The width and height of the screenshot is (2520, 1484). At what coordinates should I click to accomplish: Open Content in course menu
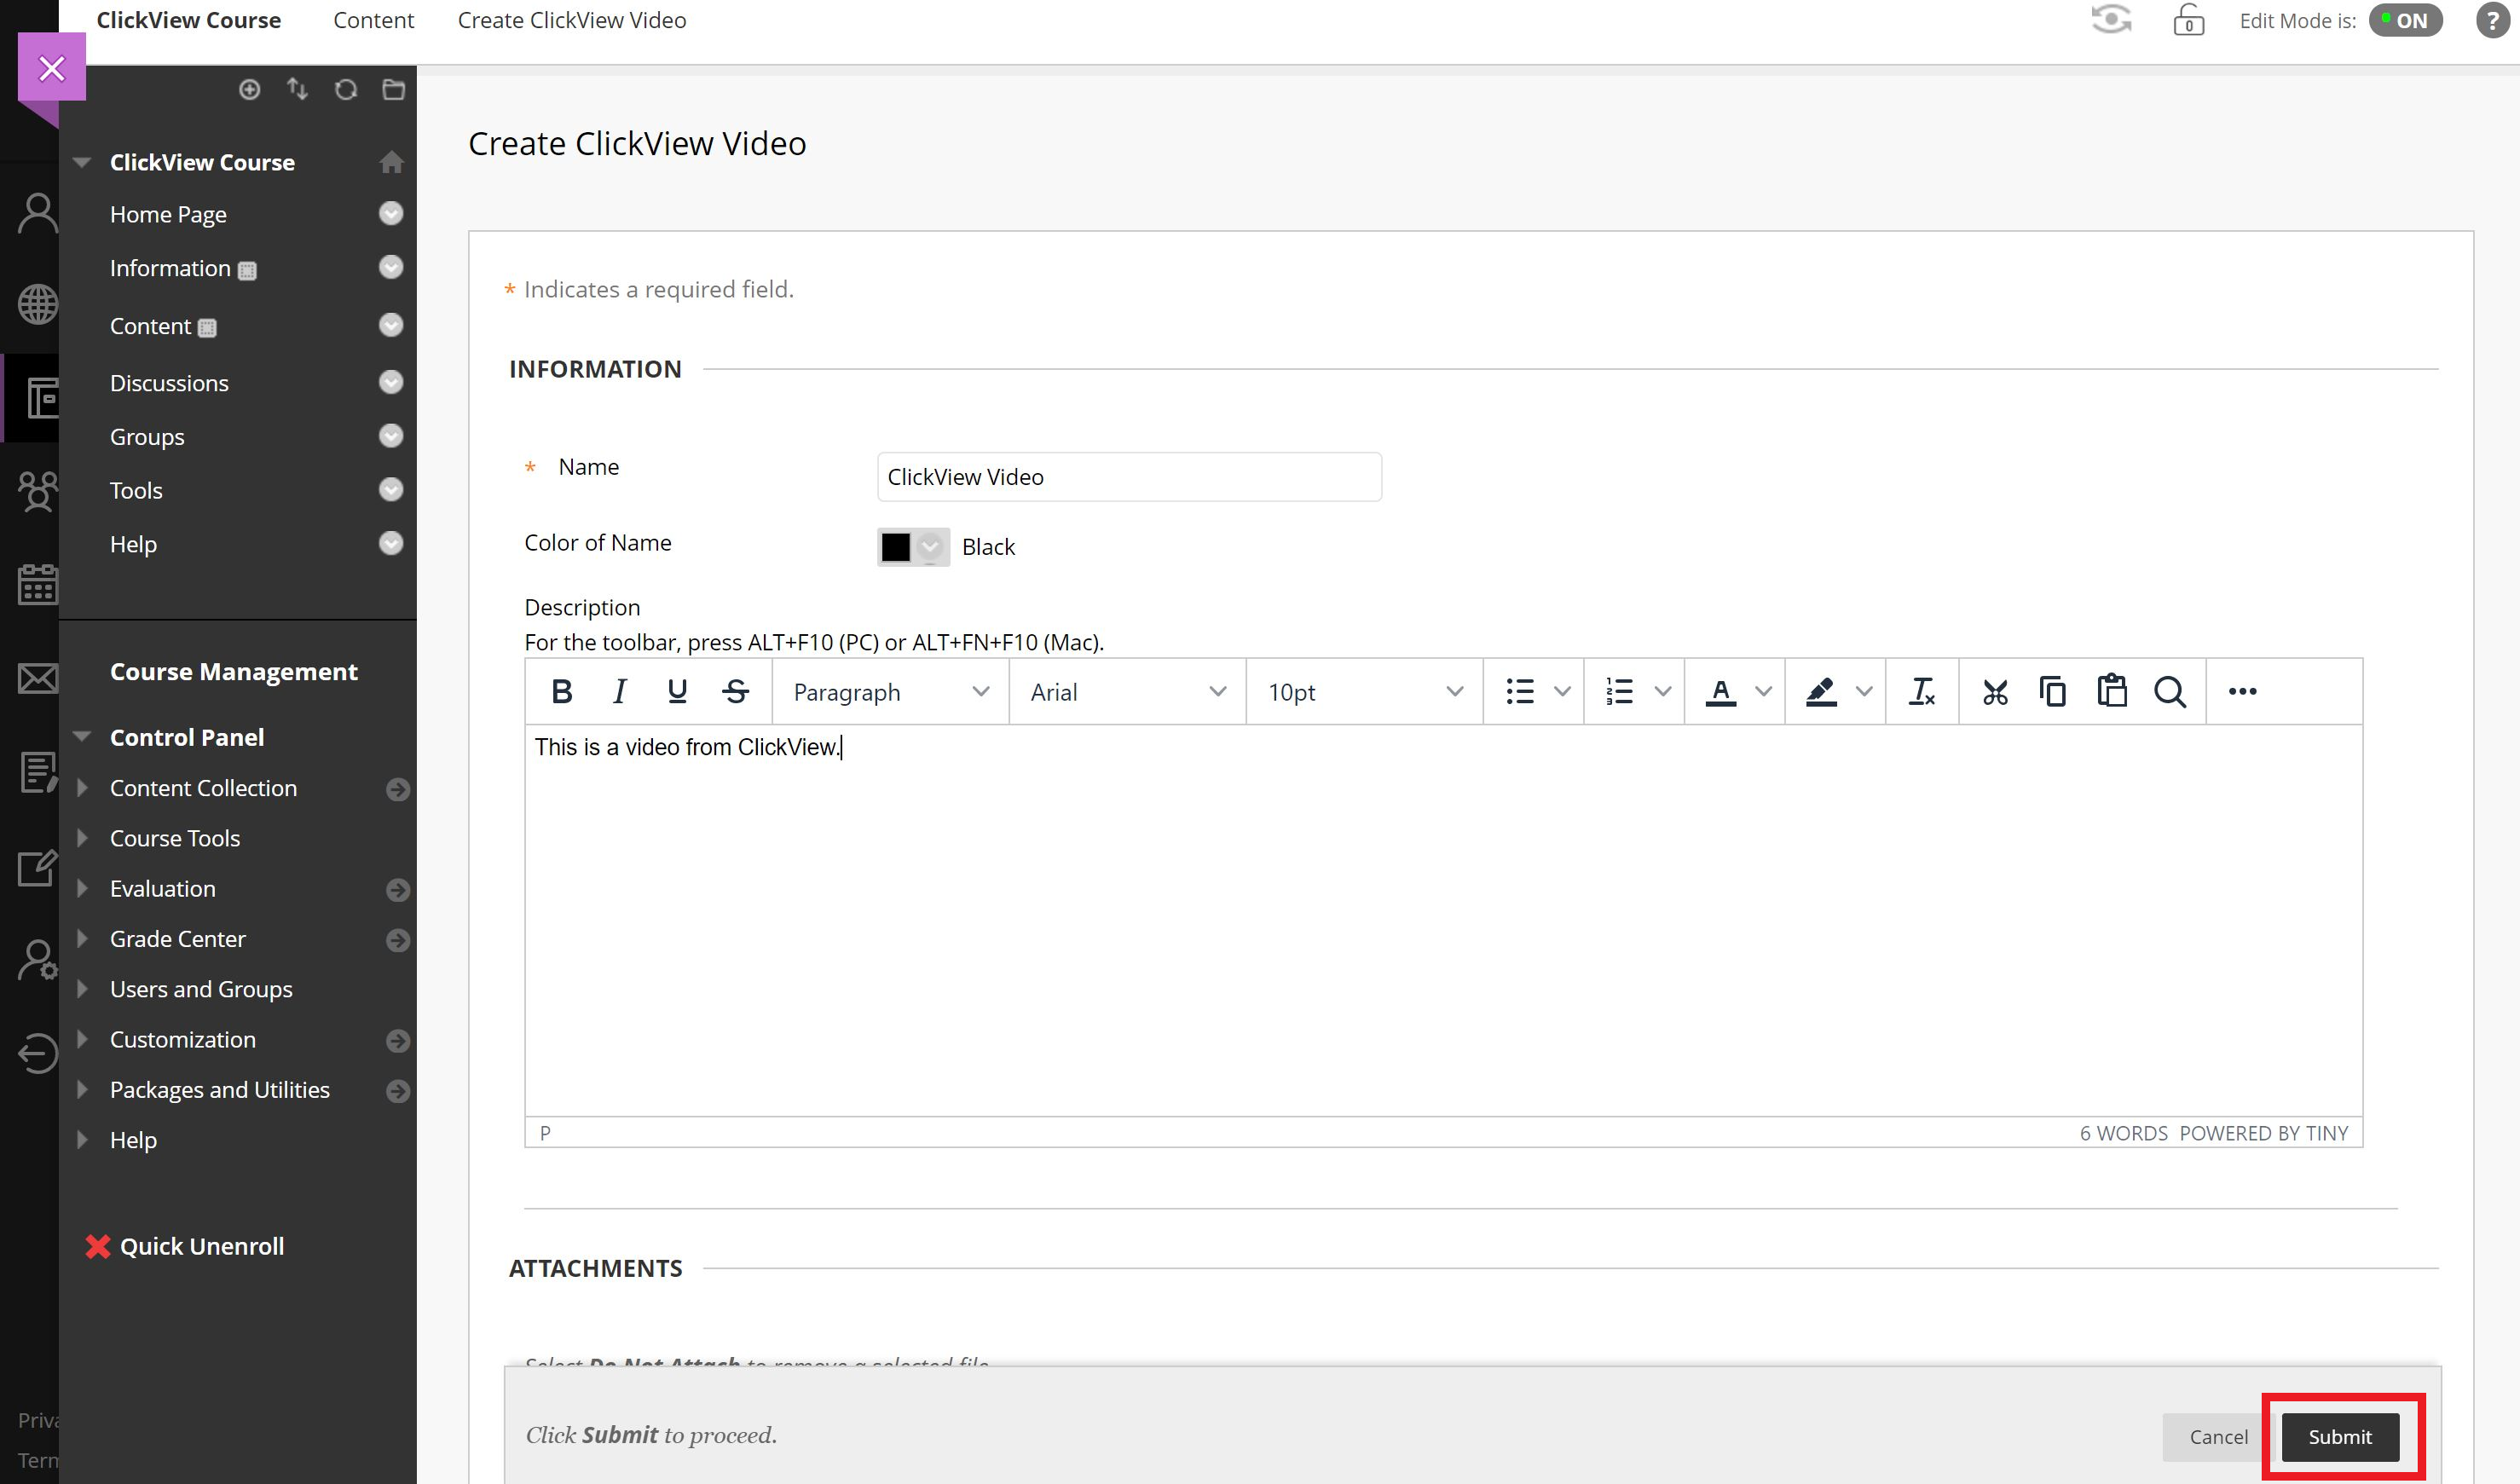coord(150,326)
